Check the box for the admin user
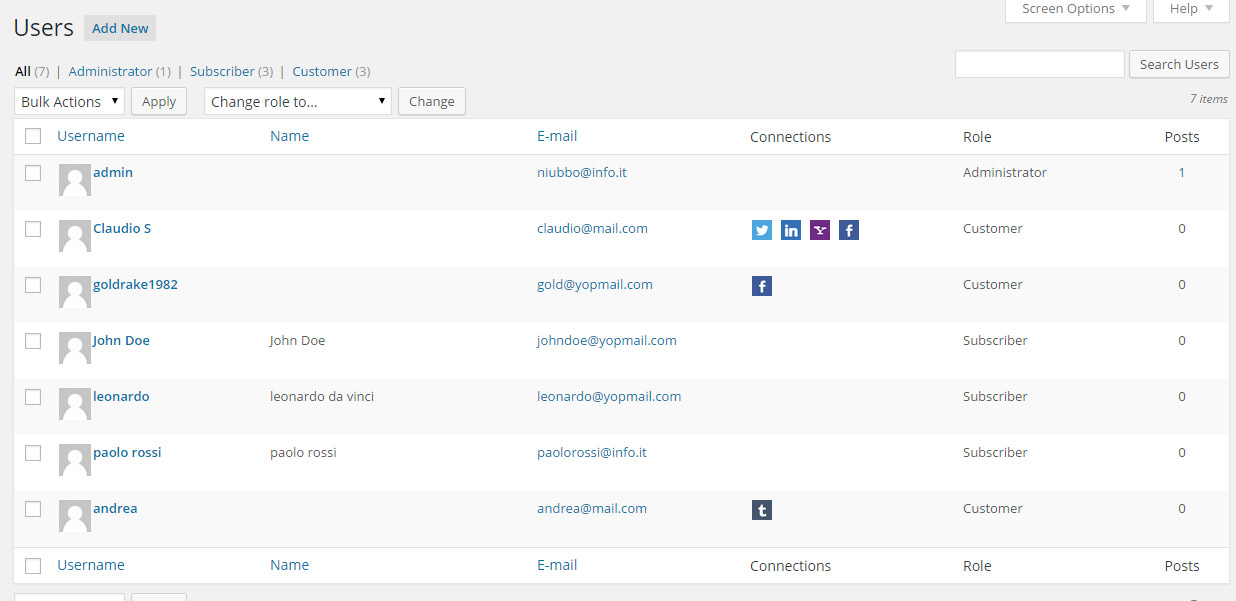This screenshot has width=1236, height=601. tap(33, 173)
